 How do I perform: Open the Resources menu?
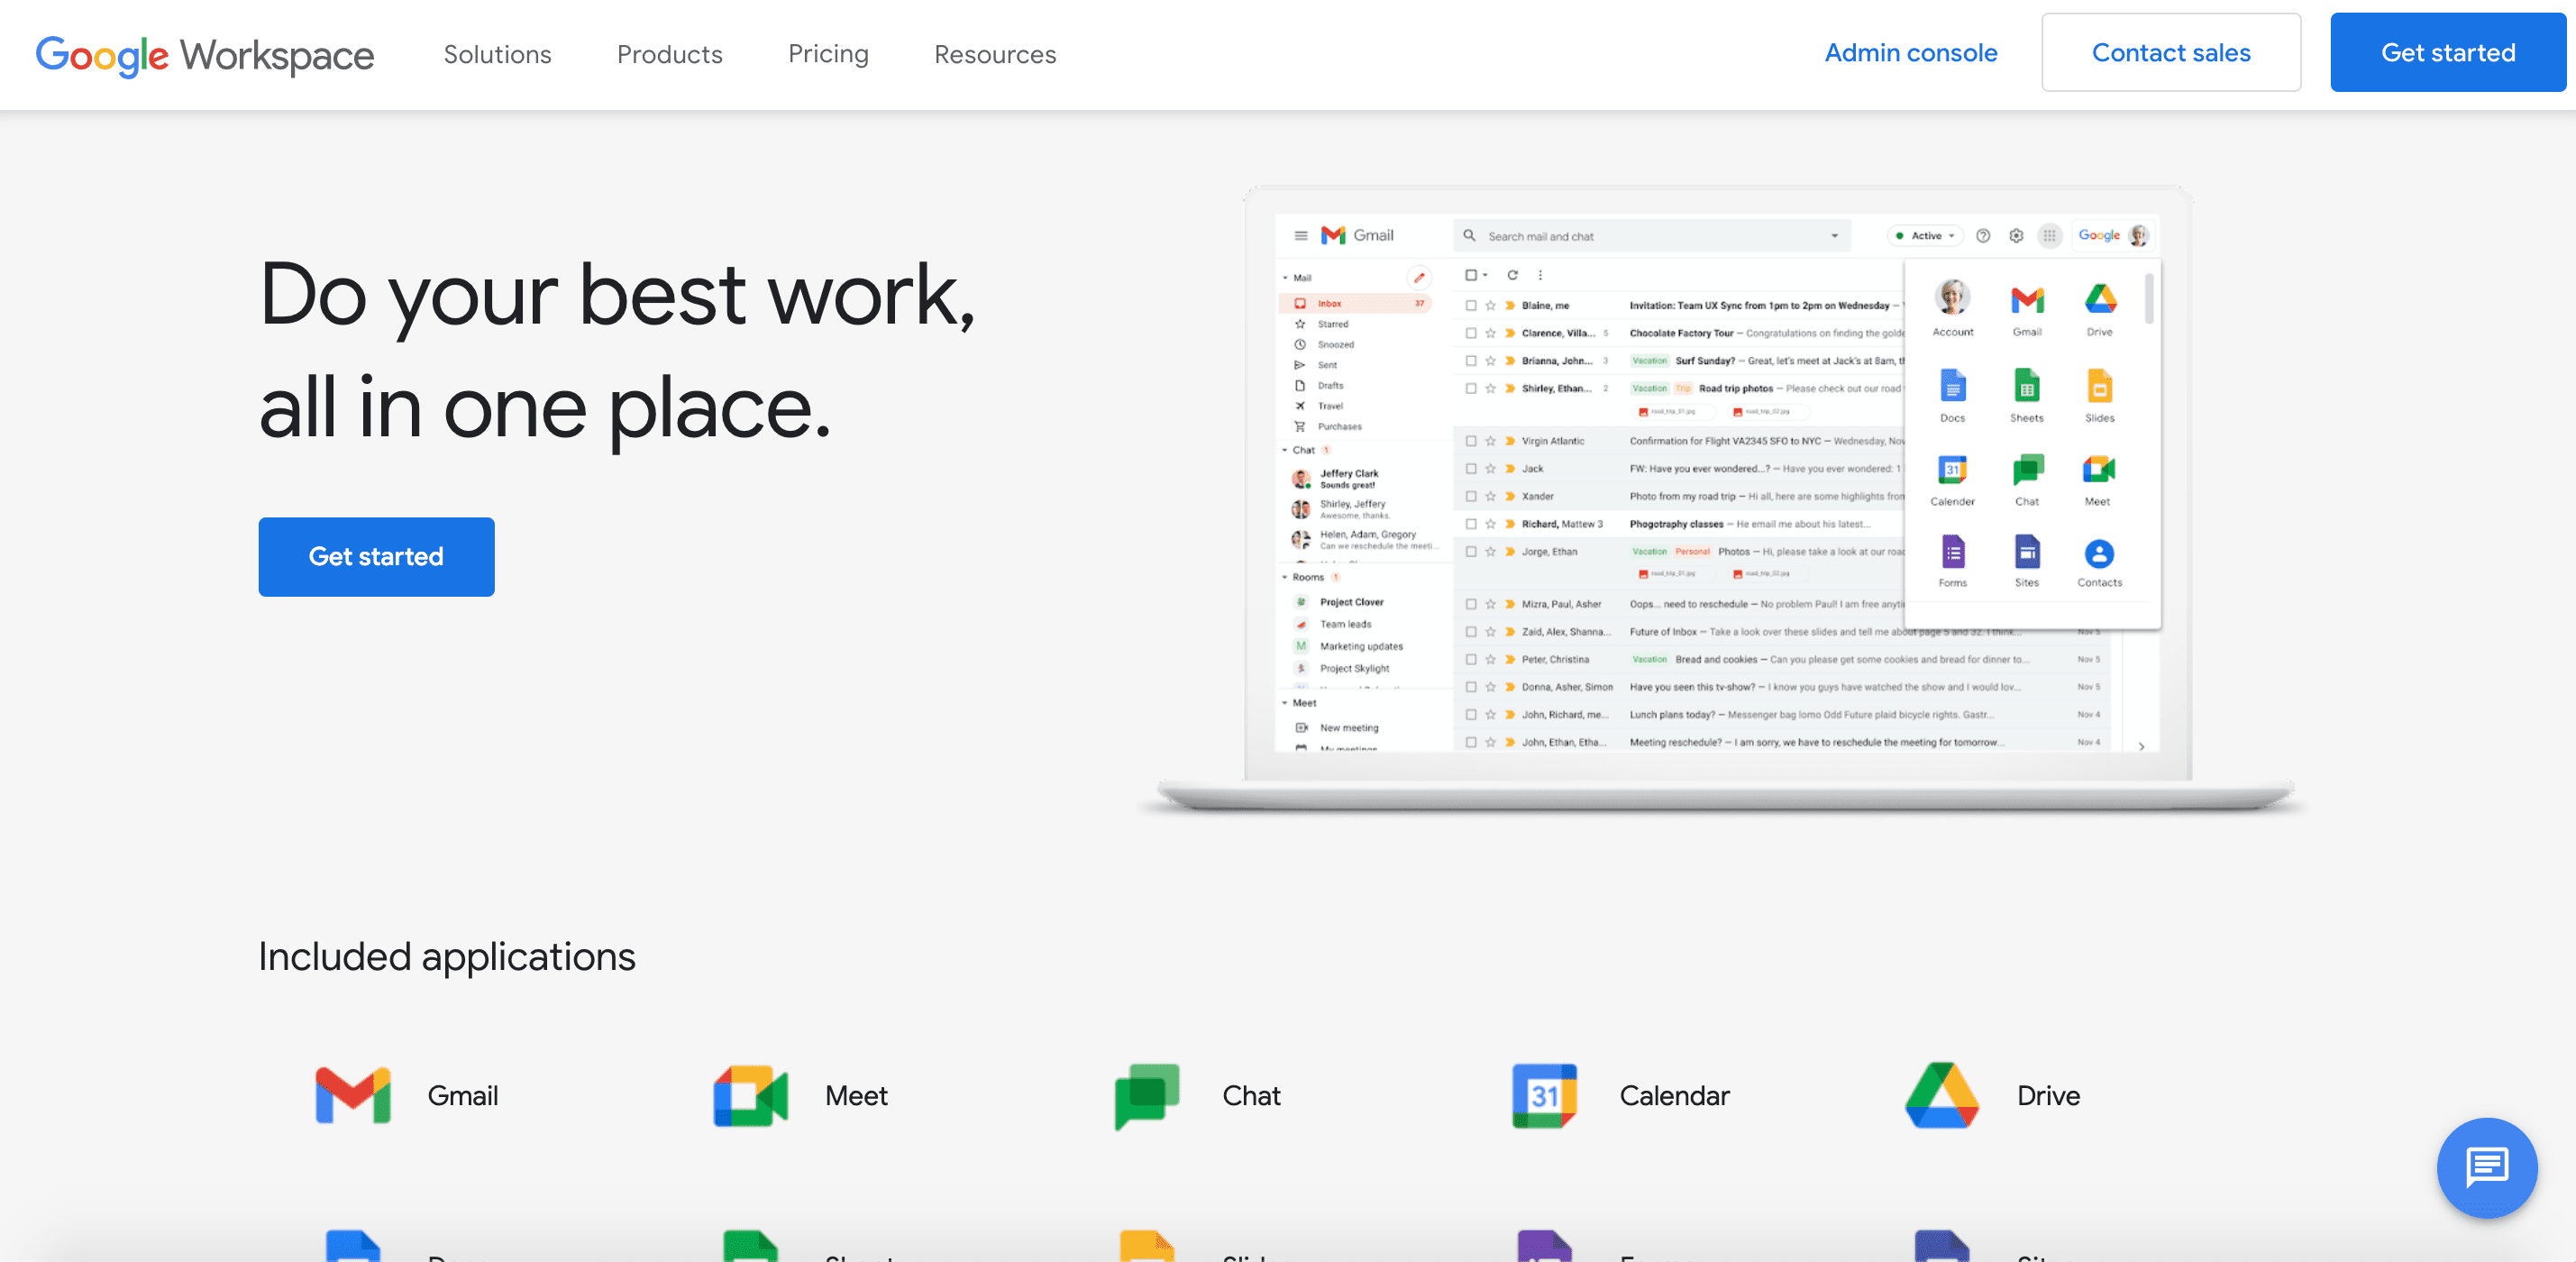[995, 54]
